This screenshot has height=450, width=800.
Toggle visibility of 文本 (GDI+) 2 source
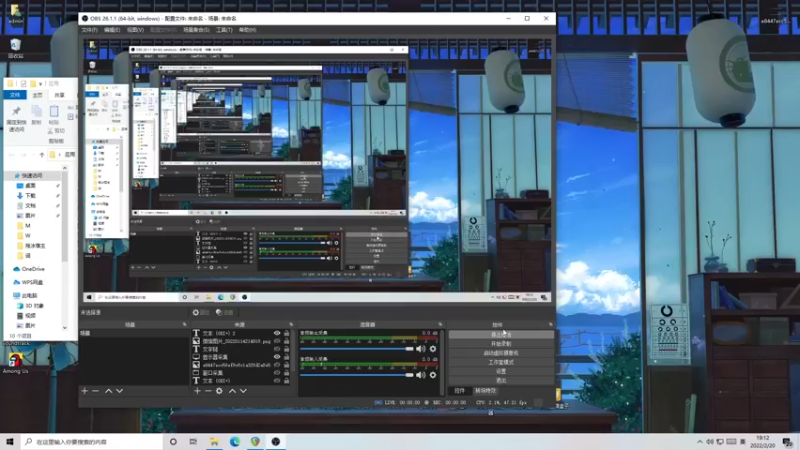click(x=277, y=333)
